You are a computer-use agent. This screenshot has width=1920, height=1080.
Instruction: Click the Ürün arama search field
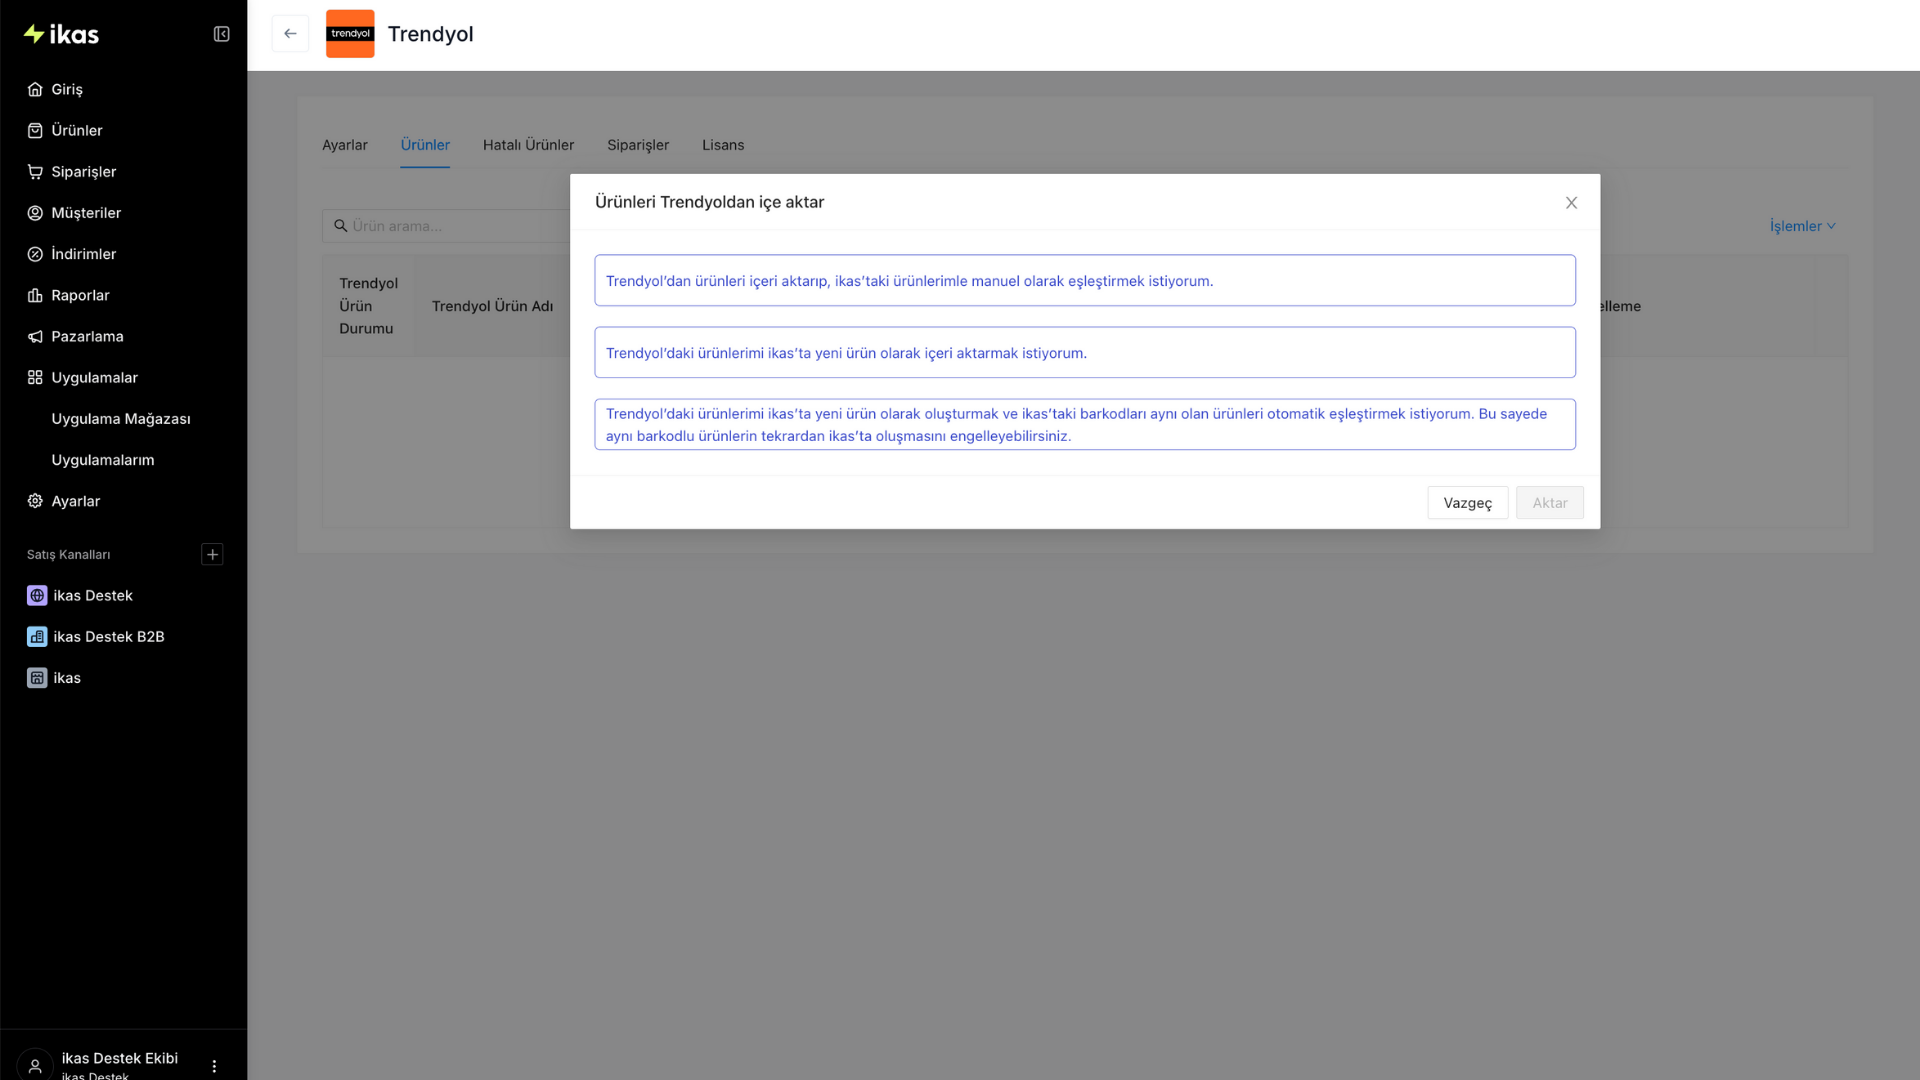446,226
